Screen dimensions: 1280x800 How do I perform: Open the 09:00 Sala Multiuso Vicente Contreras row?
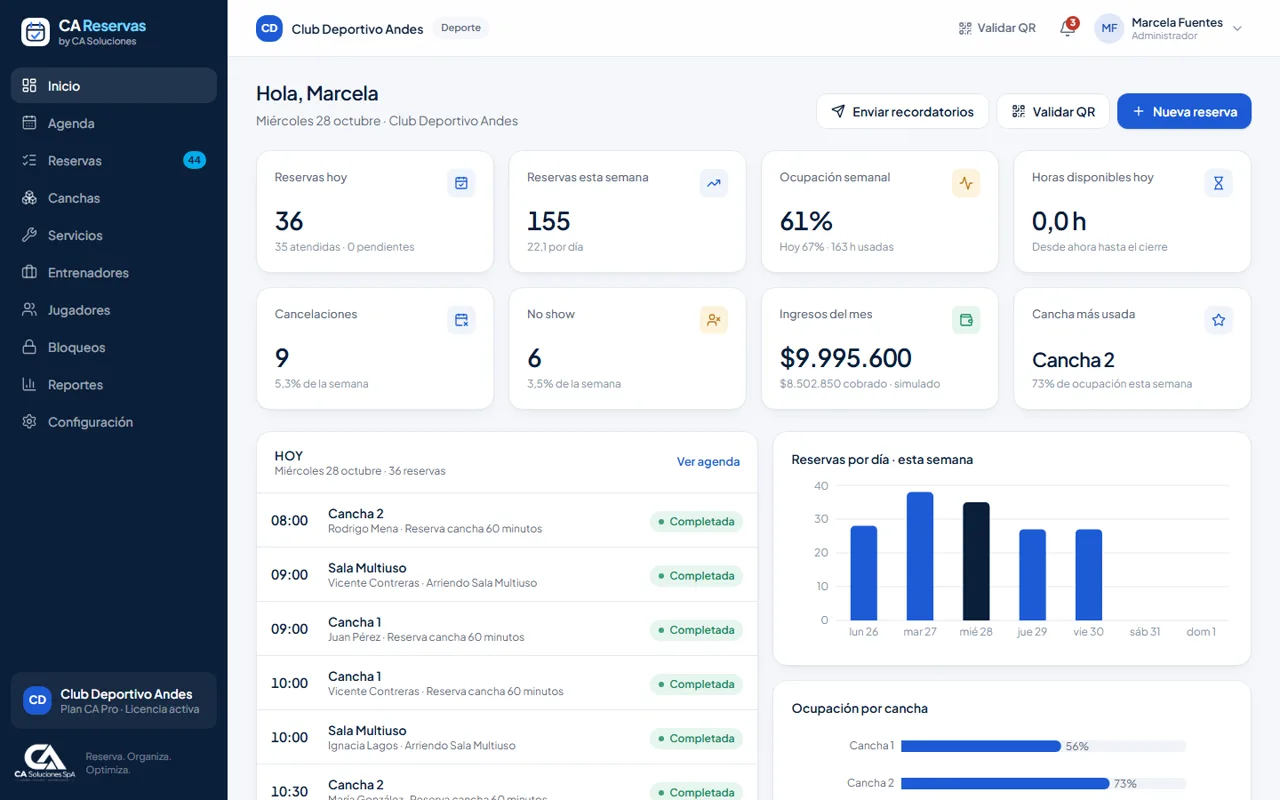[507, 574]
